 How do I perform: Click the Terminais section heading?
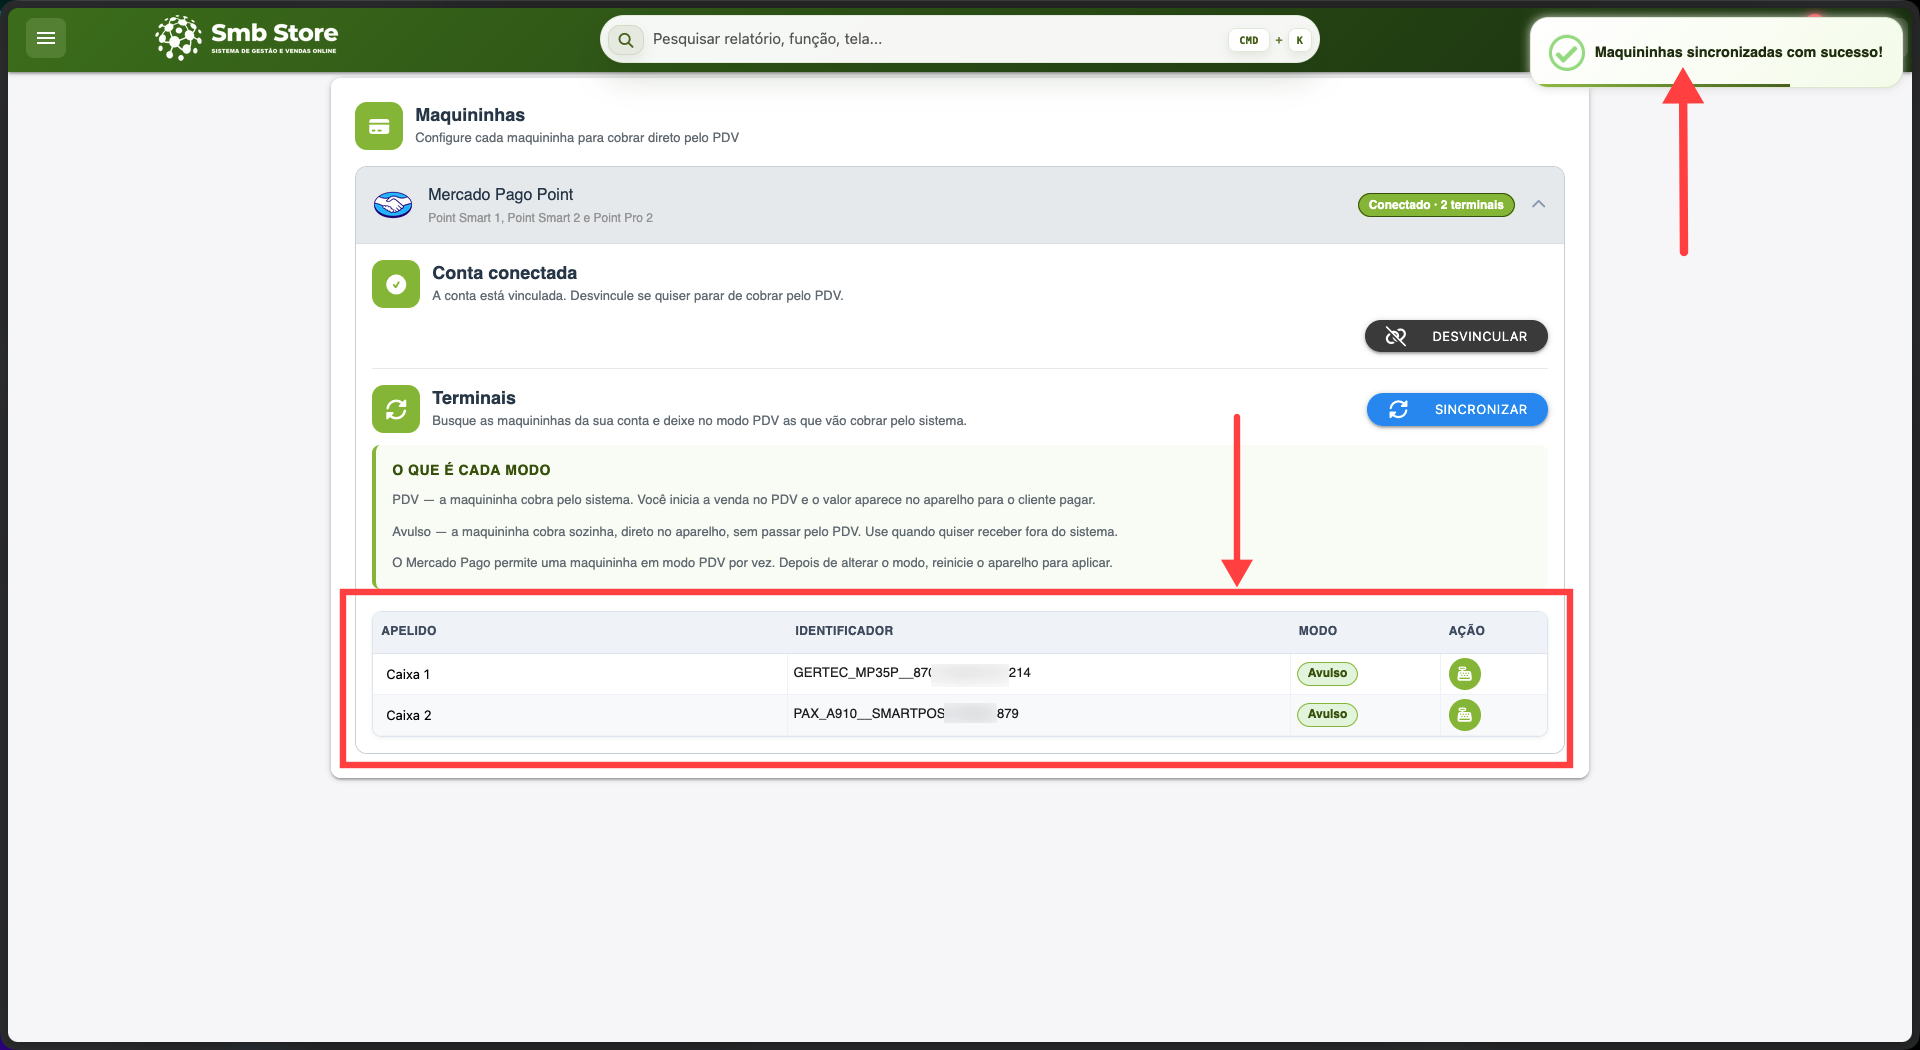(474, 398)
